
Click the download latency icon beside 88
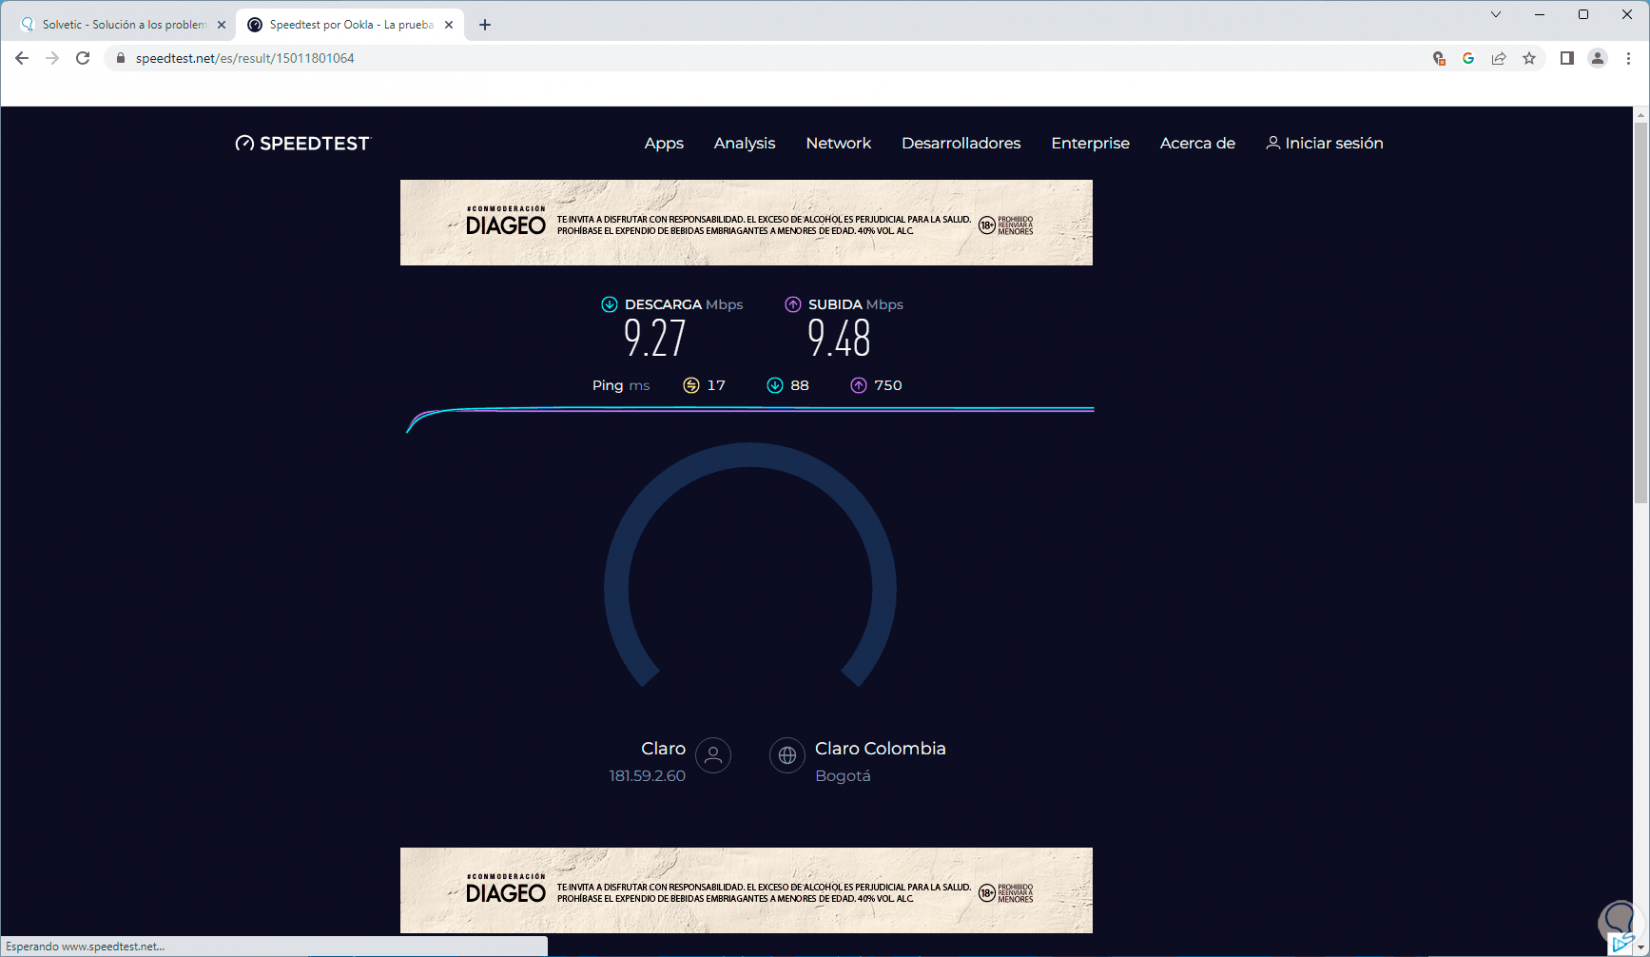775,385
